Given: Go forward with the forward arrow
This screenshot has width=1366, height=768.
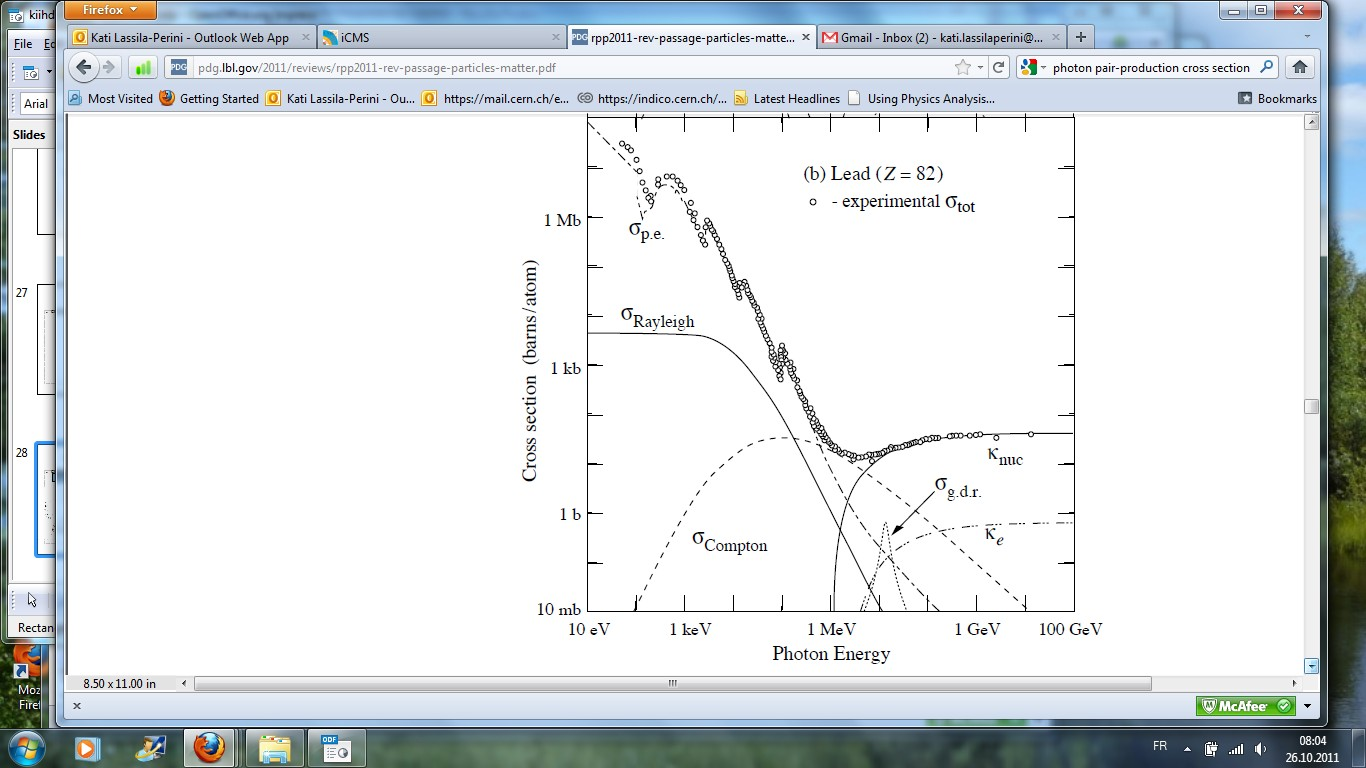Looking at the screenshot, I should [109, 67].
